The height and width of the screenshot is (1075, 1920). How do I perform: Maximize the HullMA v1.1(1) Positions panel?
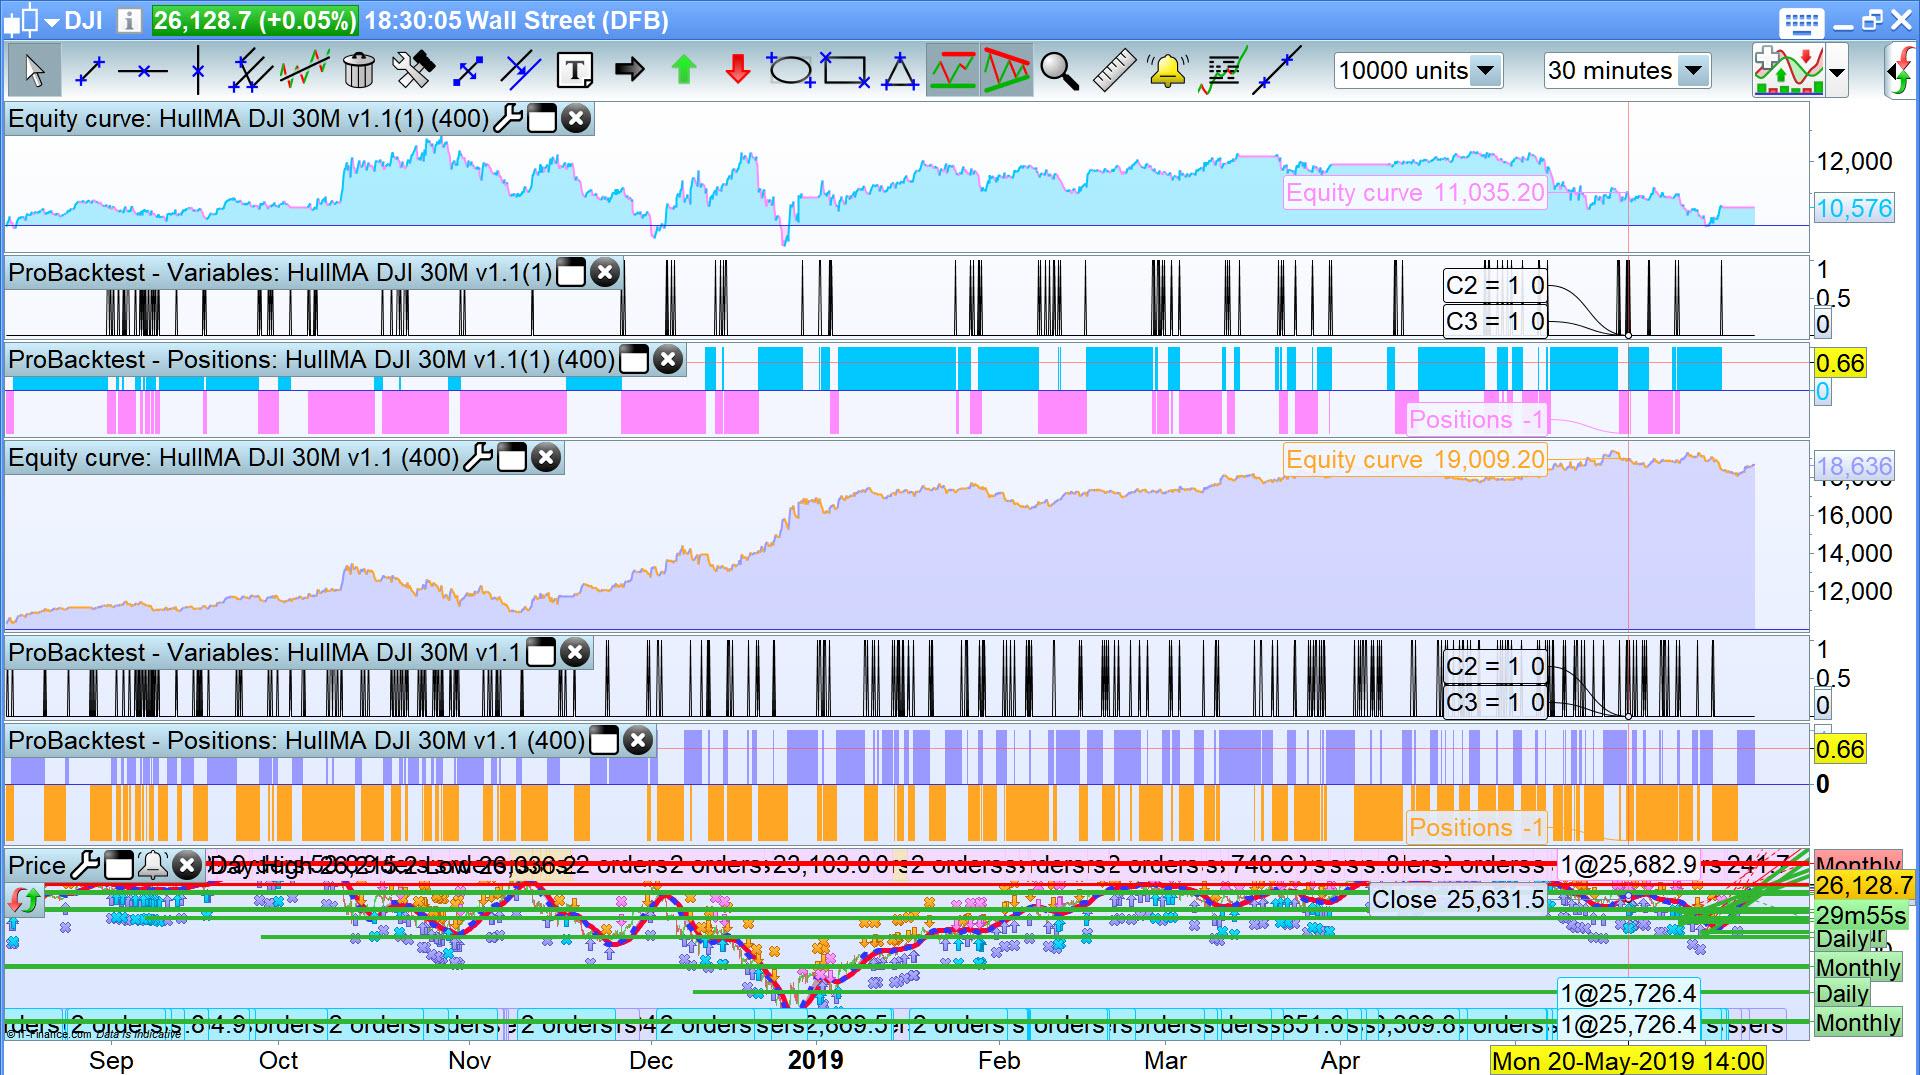[x=634, y=360]
